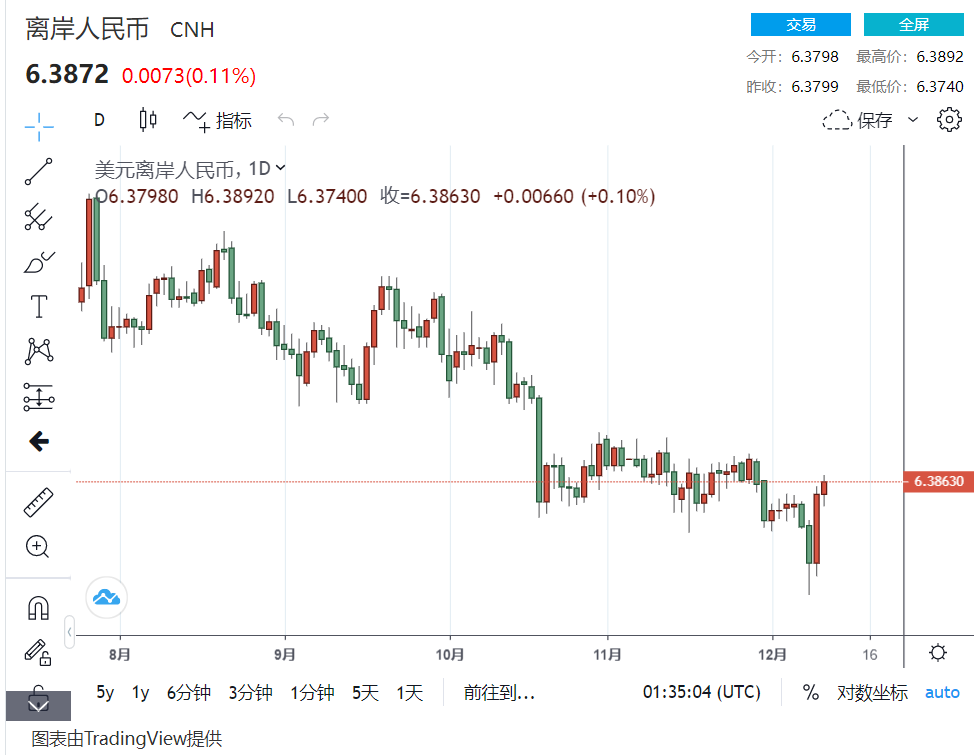Select the trend line drawing tool
This screenshot has height=755, width=975.
click(x=39, y=172)
